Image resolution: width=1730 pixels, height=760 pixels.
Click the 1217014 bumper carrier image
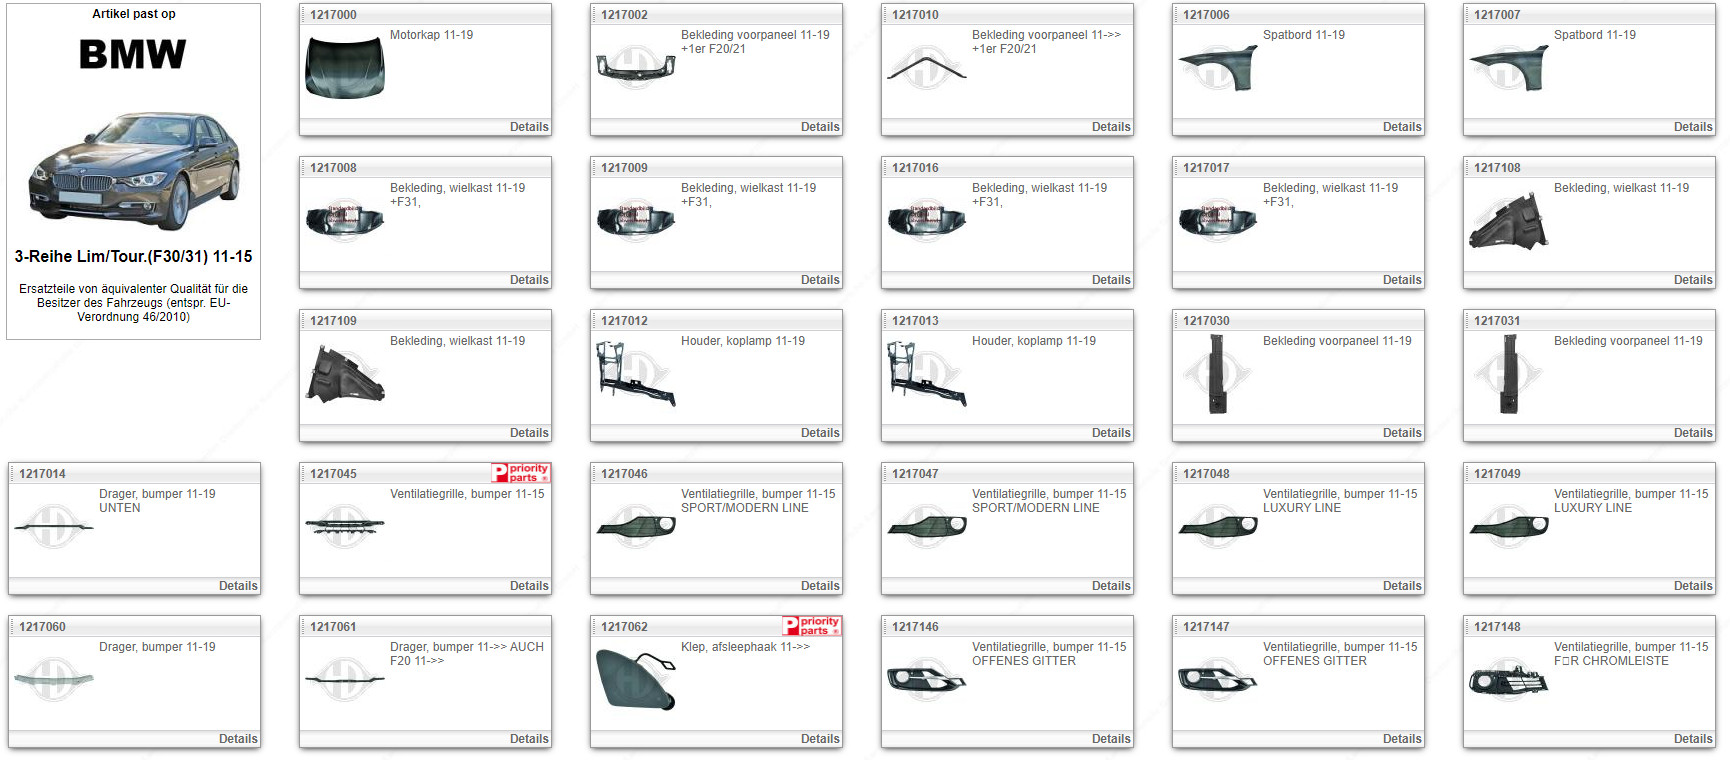(54, 527)
